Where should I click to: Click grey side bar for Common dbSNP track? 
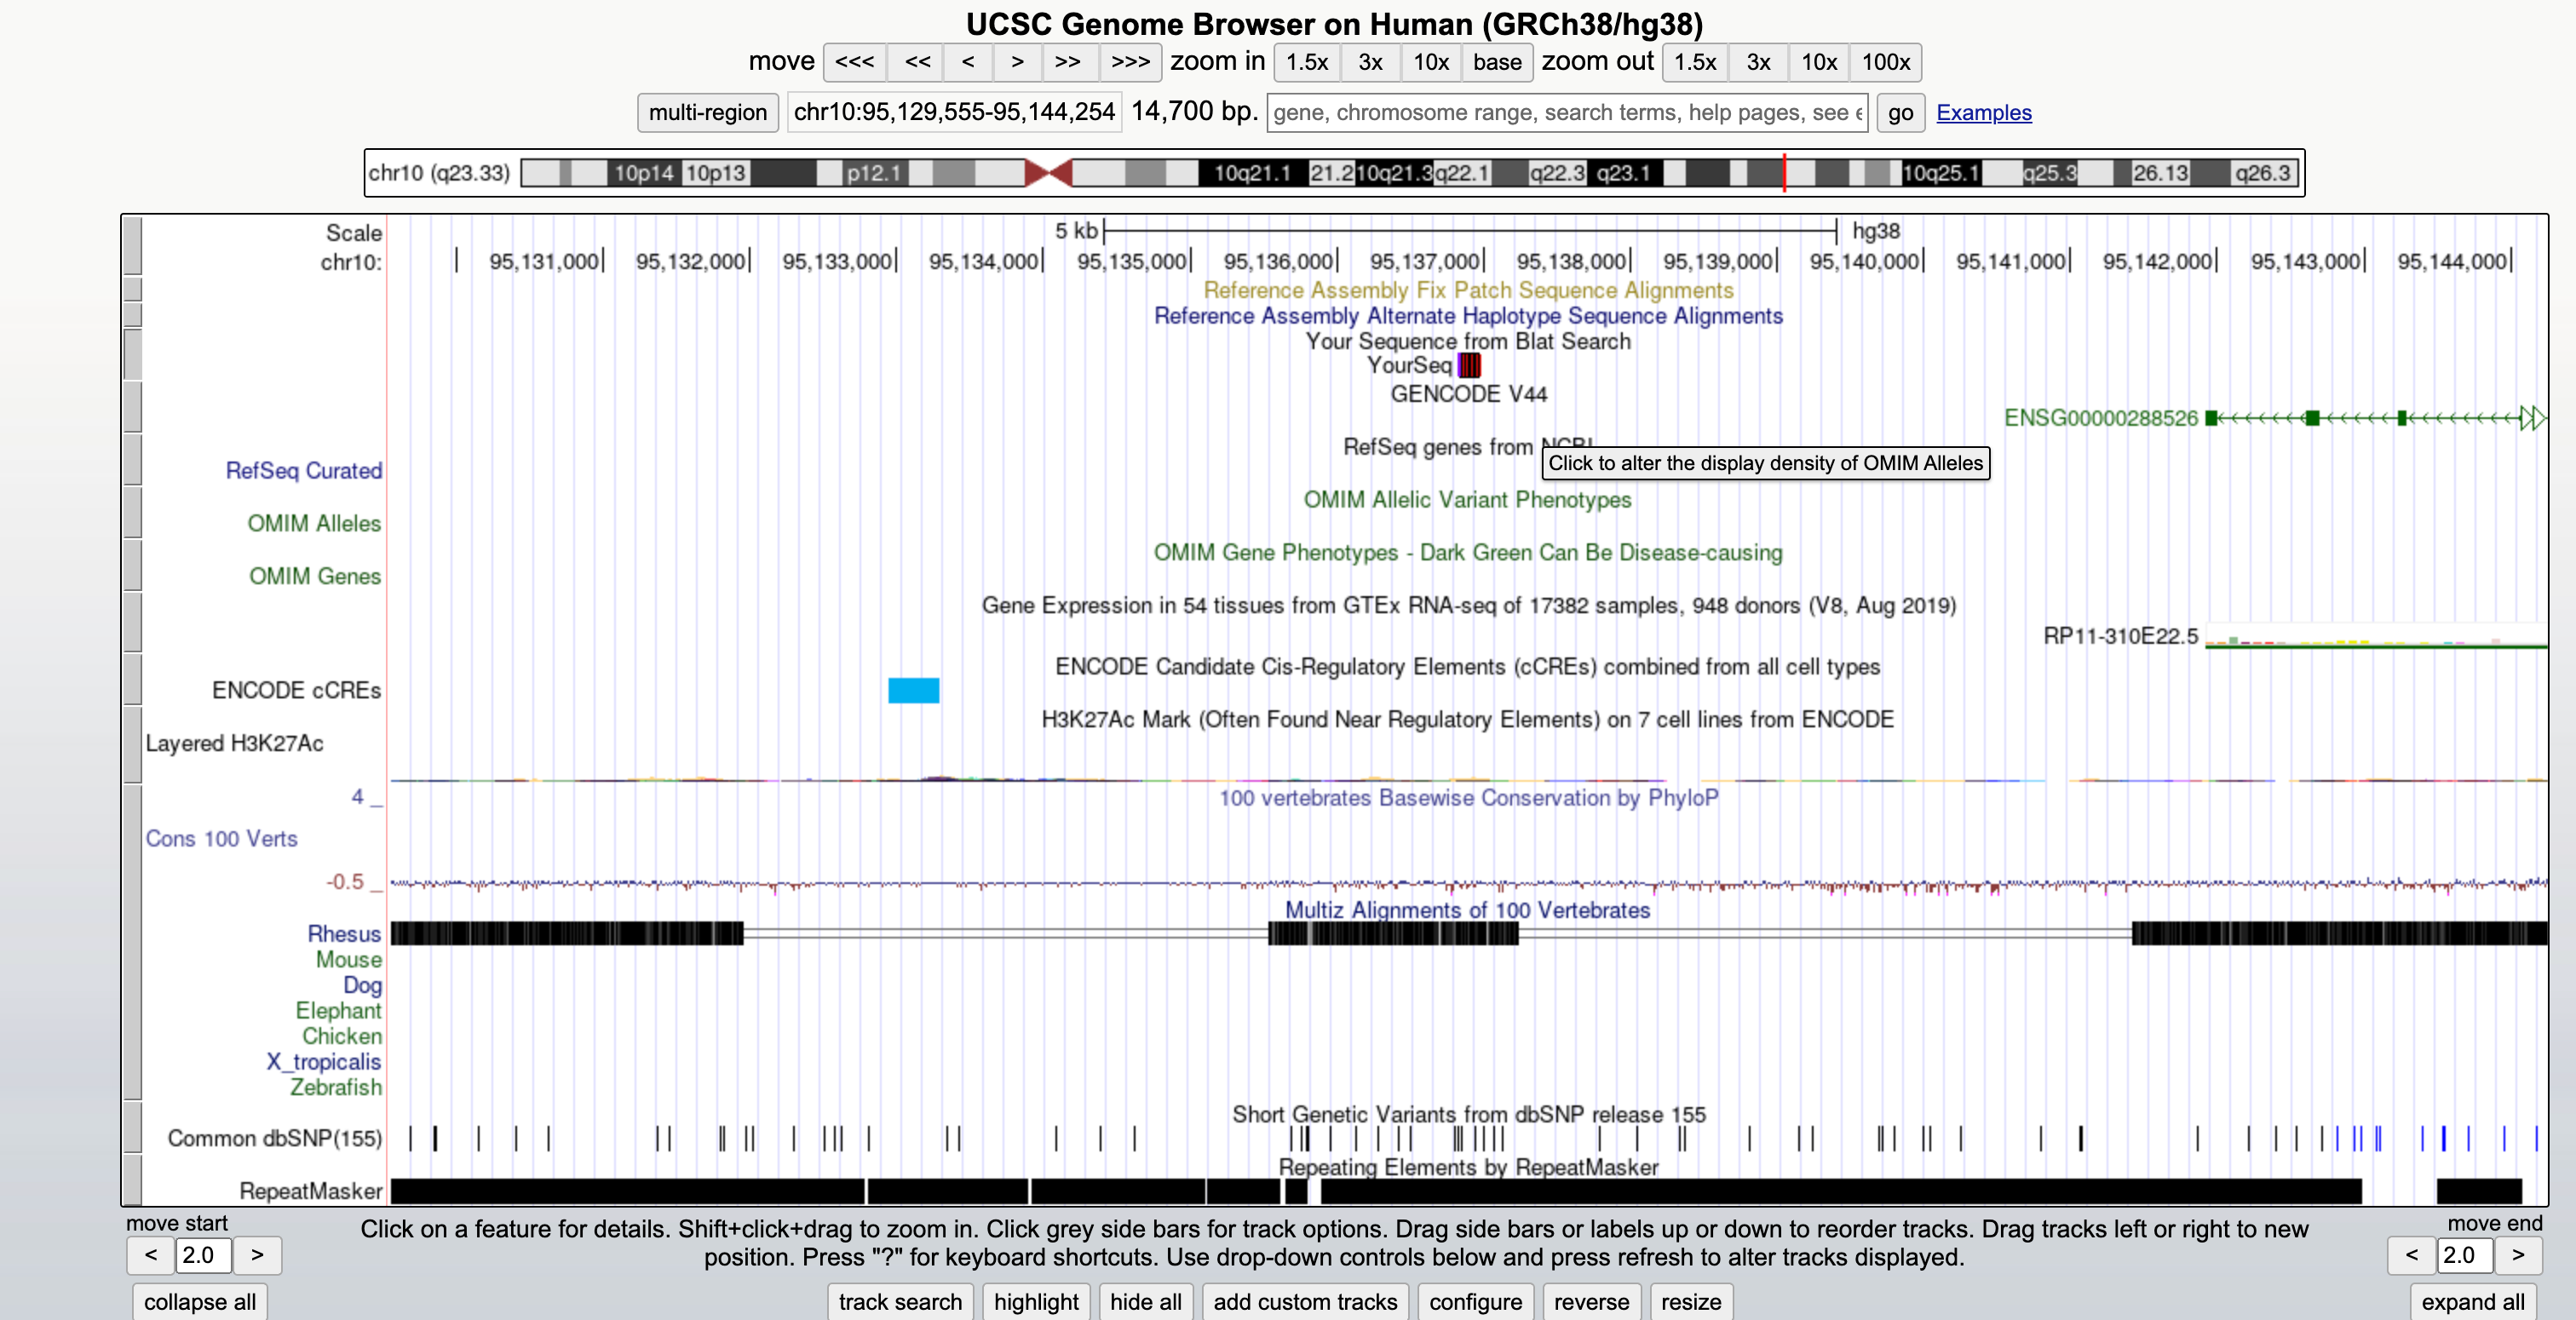(132, 1128)
